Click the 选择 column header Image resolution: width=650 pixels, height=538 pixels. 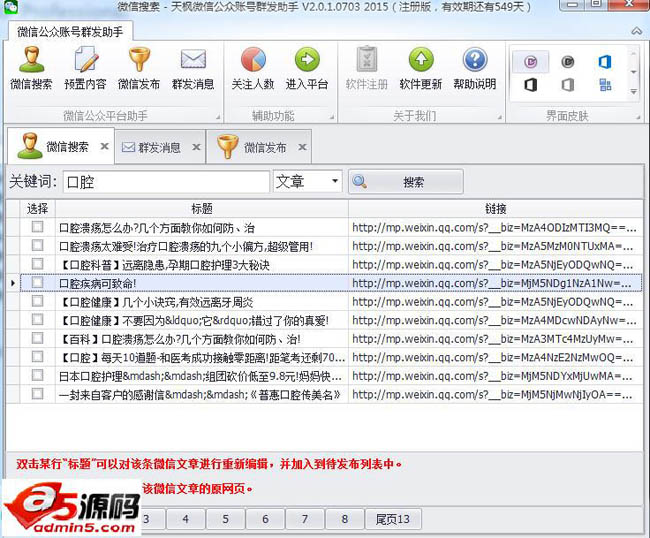[x=37, y=208]
